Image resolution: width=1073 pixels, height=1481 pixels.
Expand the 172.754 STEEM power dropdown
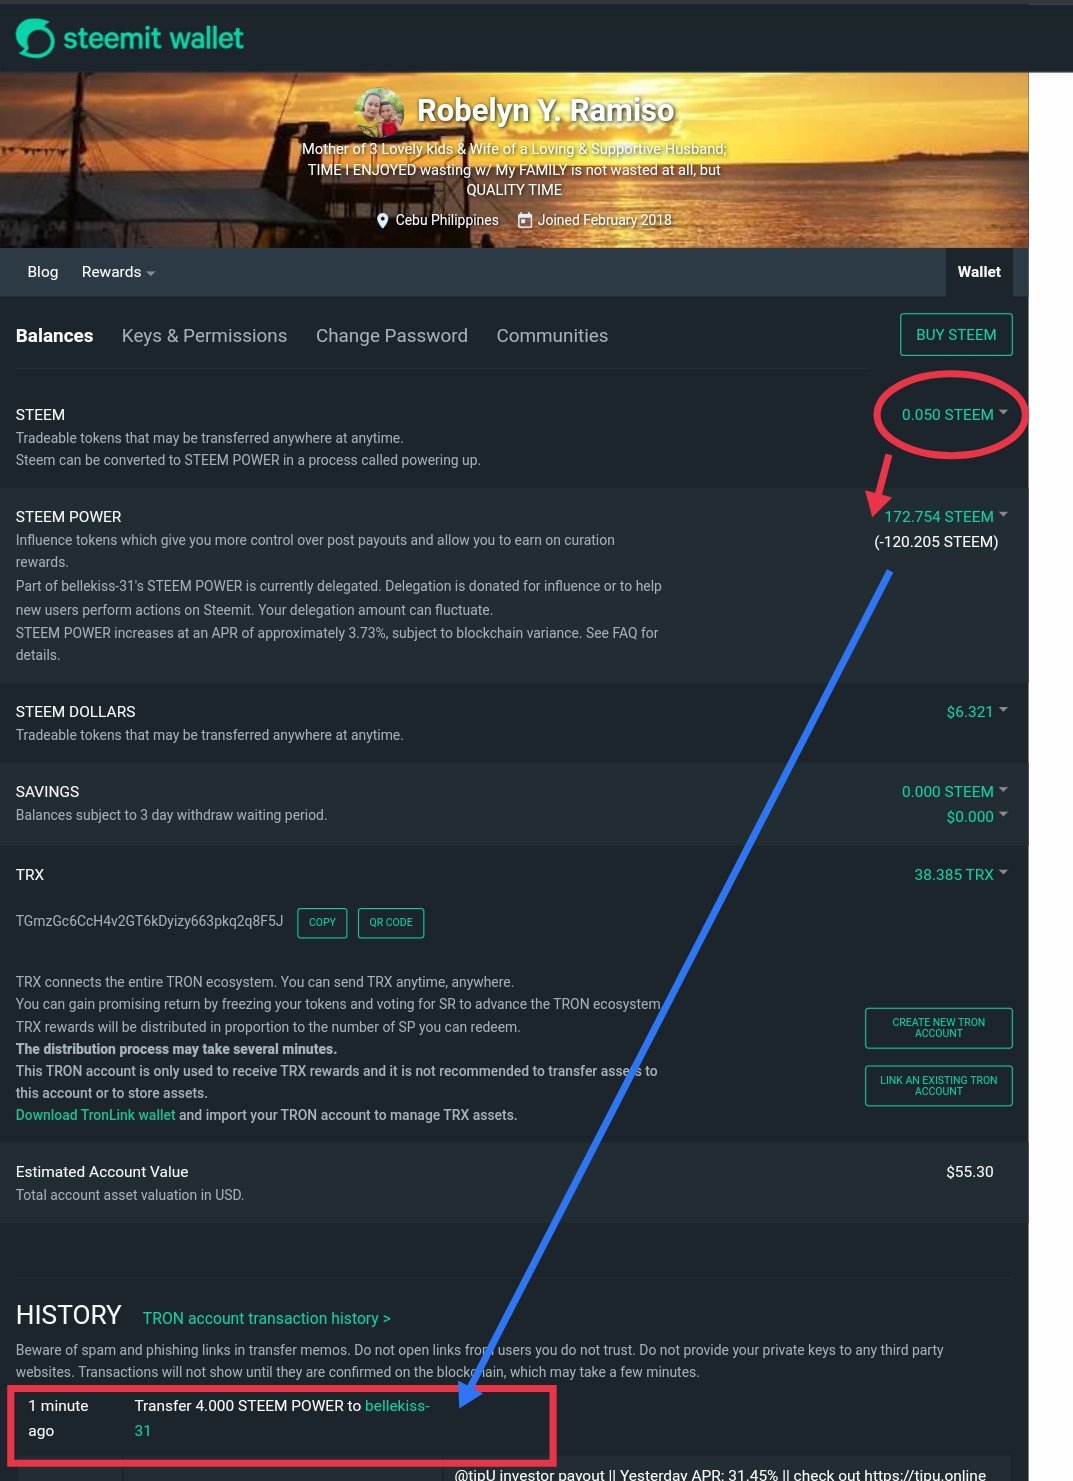[945, 516]
